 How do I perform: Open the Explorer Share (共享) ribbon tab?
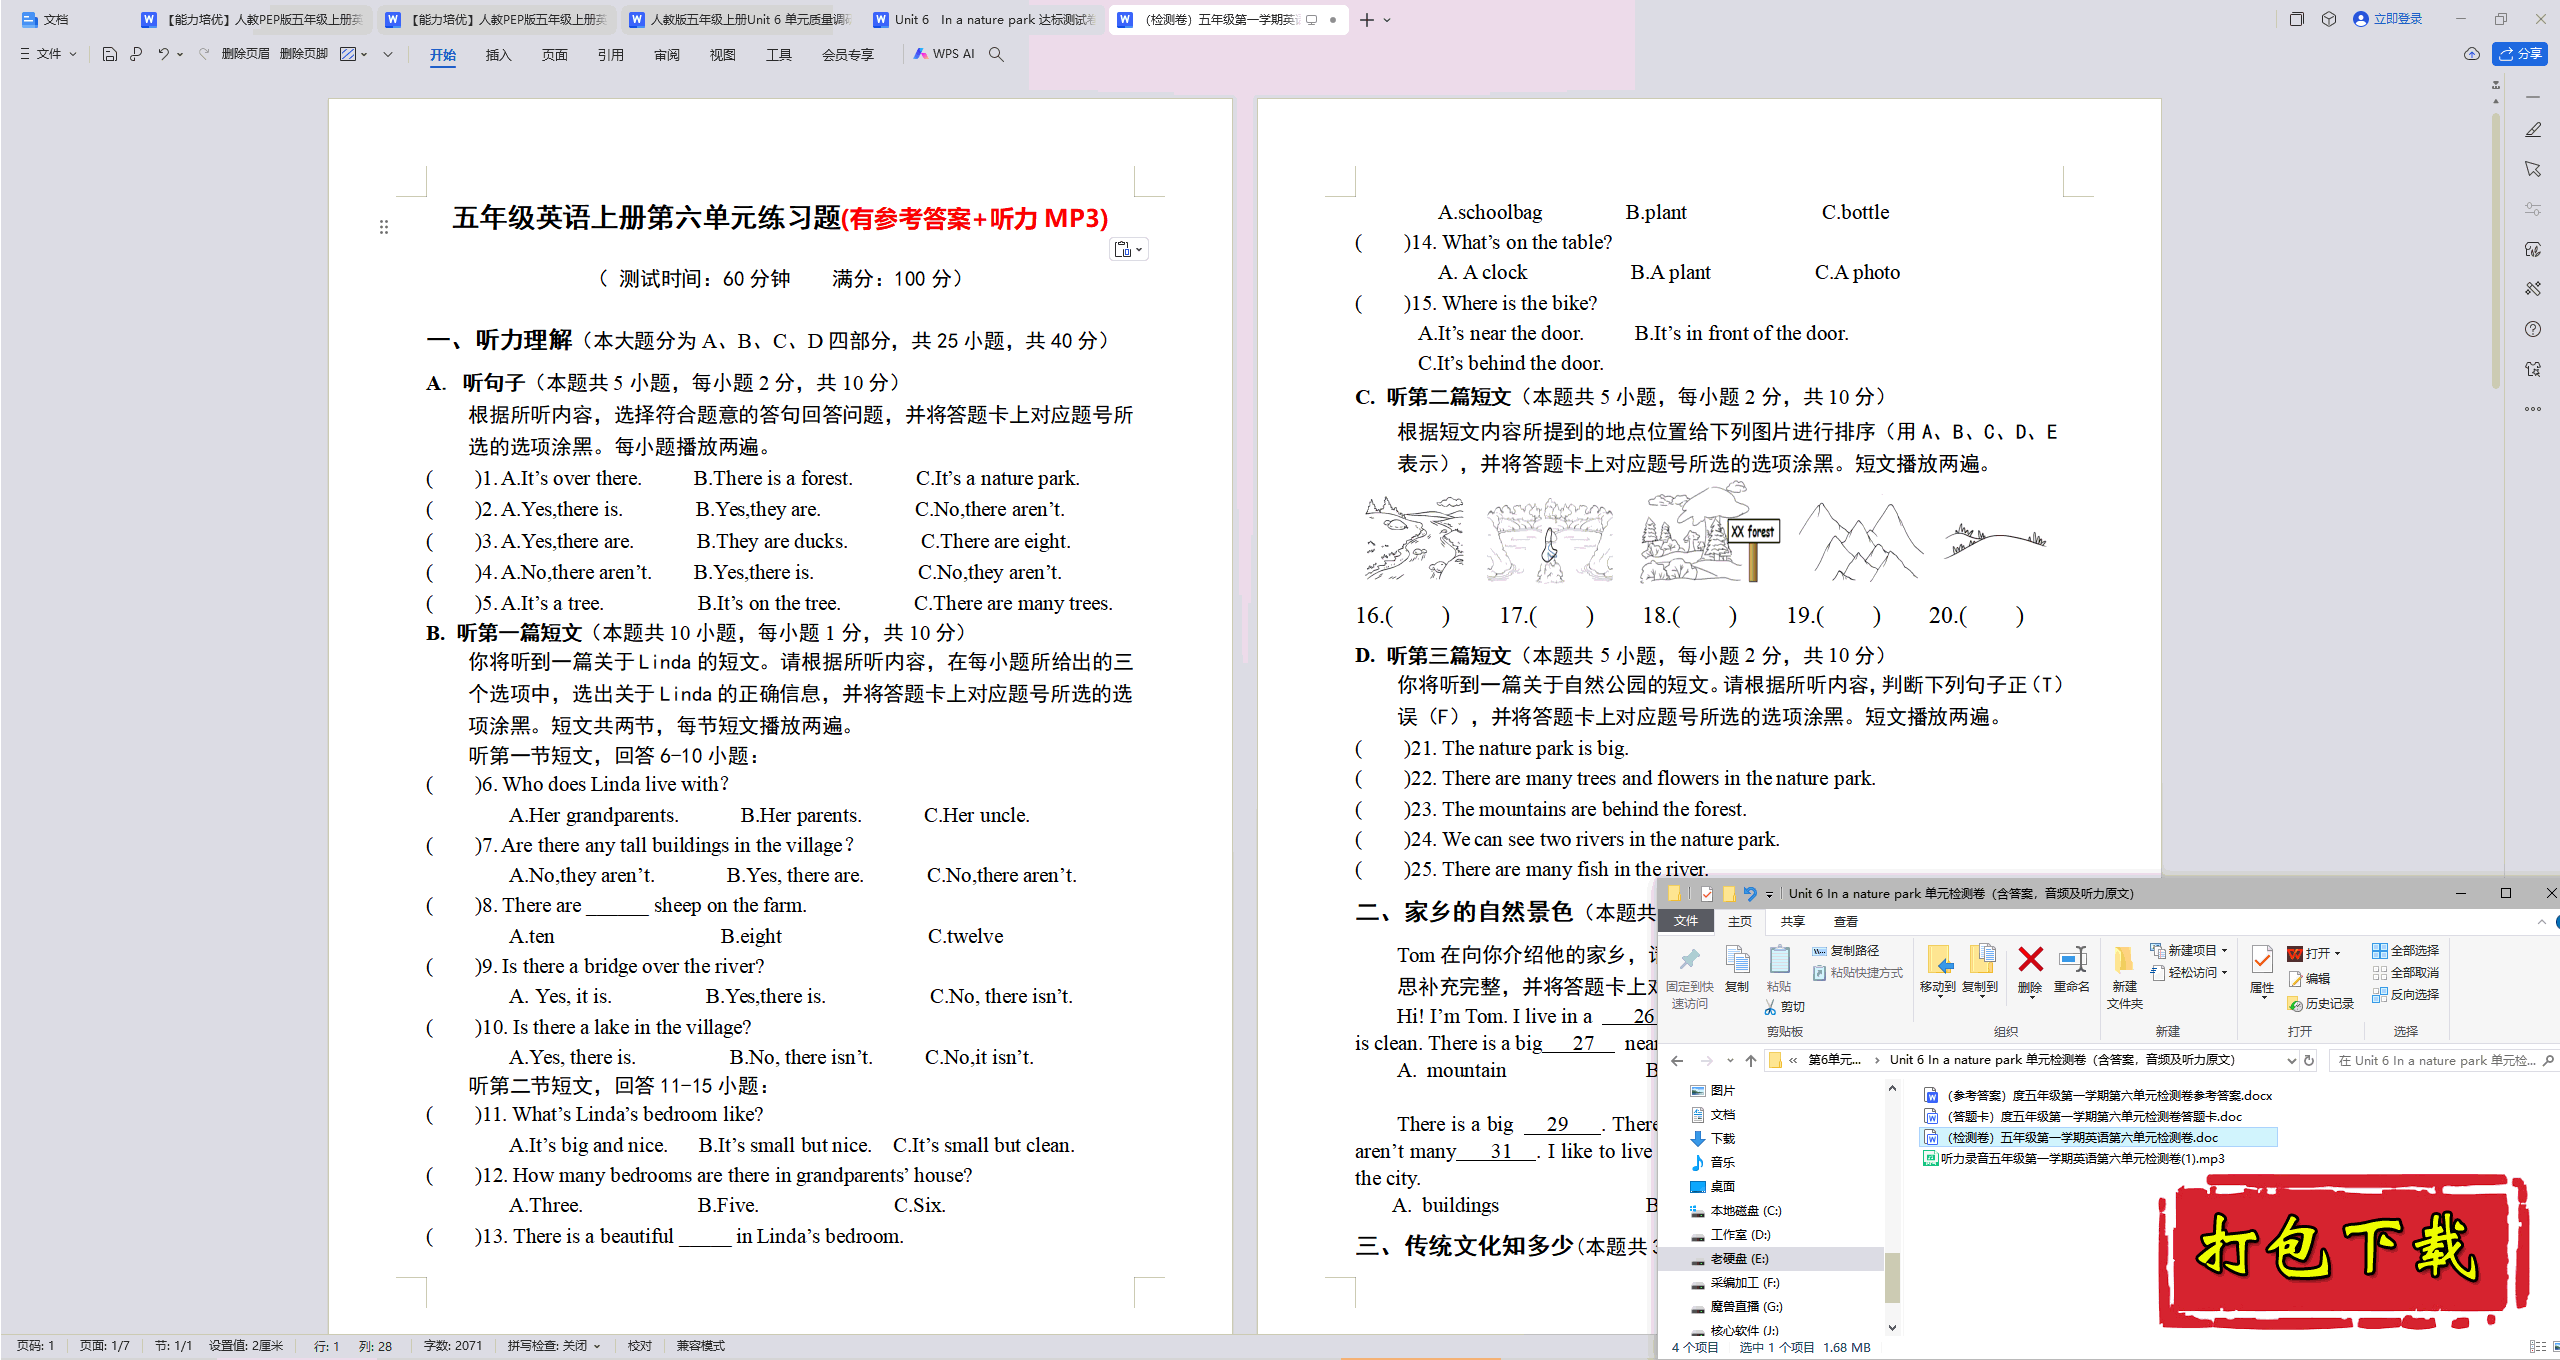pos(1793,921)
